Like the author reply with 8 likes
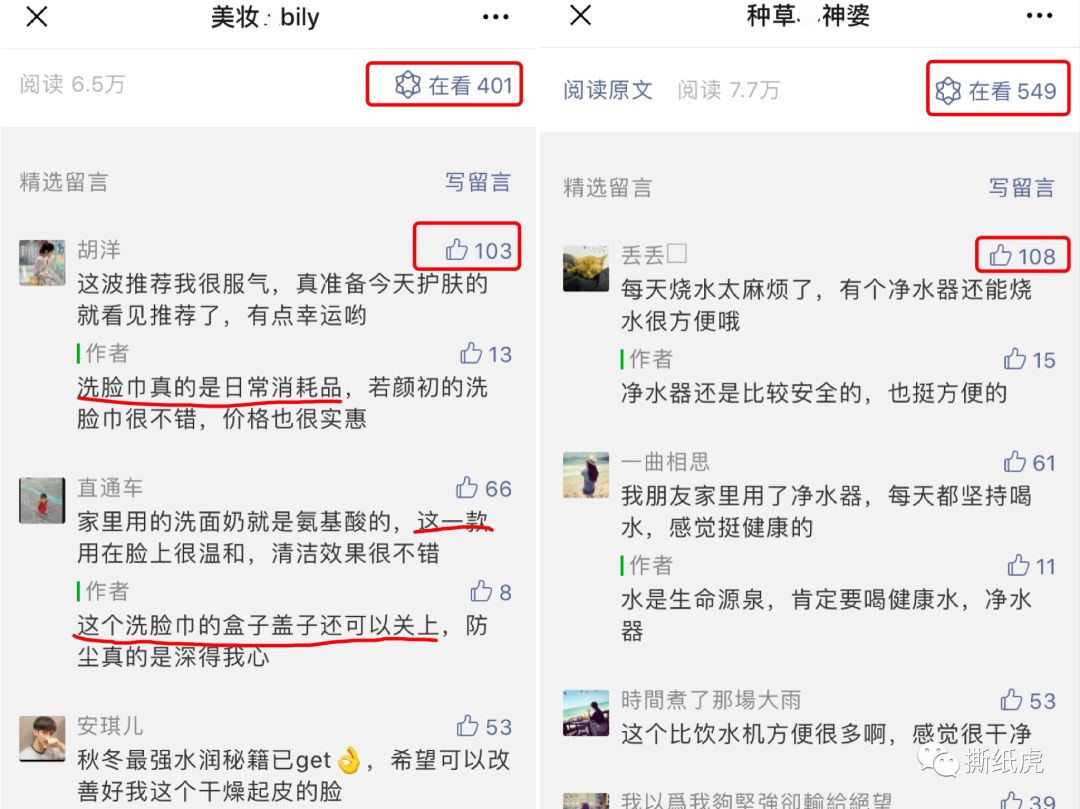 coord(490,591)
